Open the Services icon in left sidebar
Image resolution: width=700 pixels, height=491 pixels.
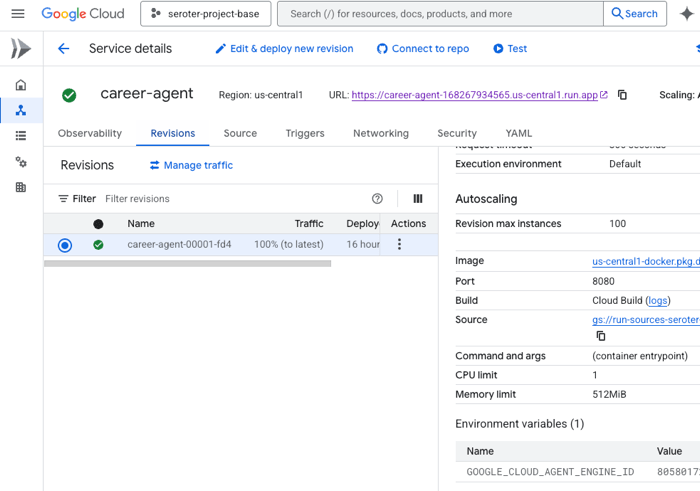(x=21, y=110)
